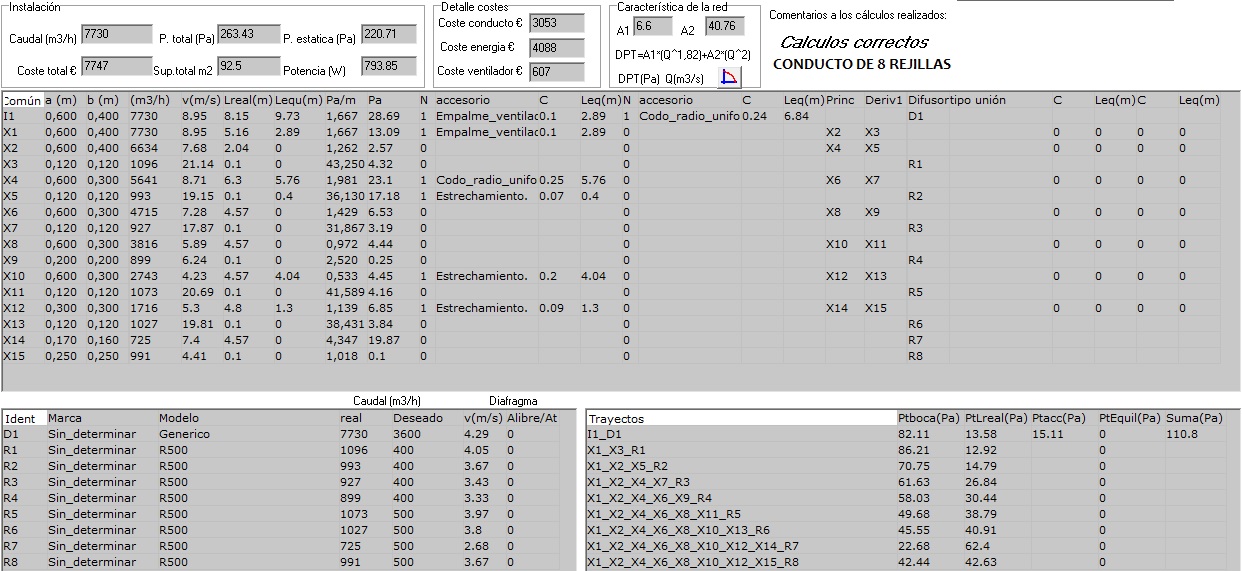Click the Coste conducto € value

tap(556, 23)
